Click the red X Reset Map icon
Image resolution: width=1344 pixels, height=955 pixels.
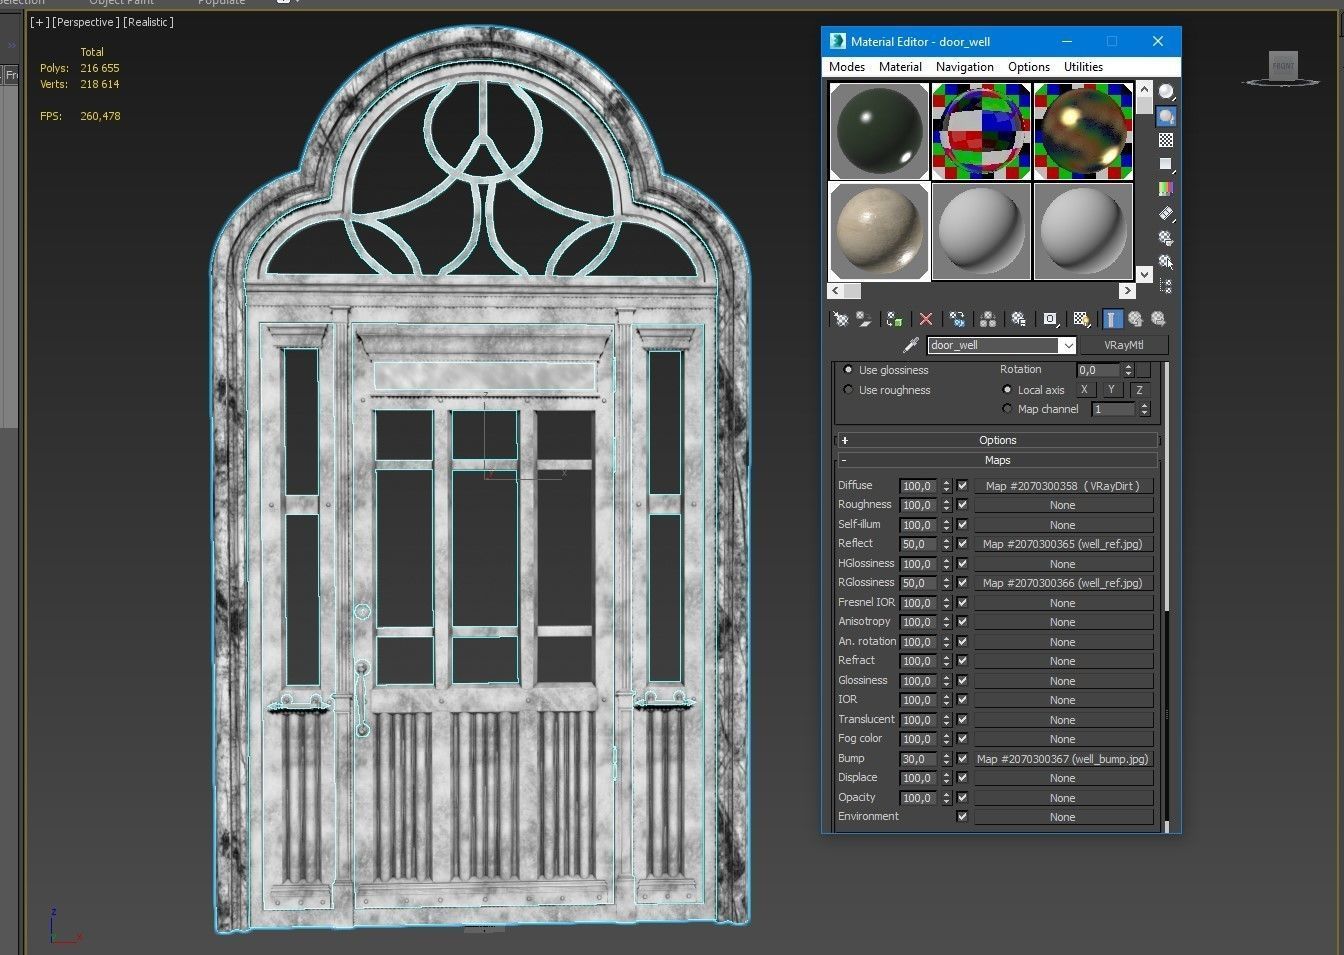tap(926, 319)
